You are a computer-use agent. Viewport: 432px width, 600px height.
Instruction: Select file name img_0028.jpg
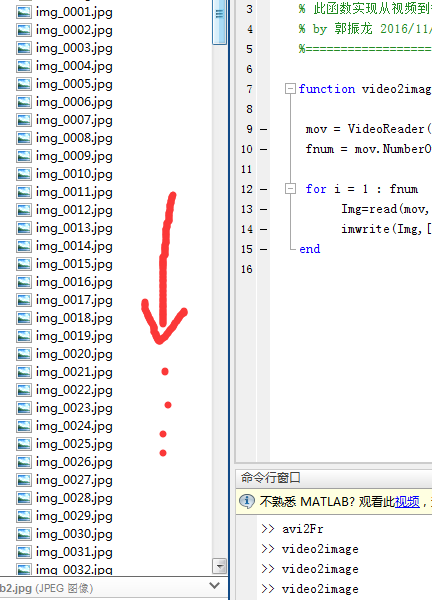[x=74, y=498]
